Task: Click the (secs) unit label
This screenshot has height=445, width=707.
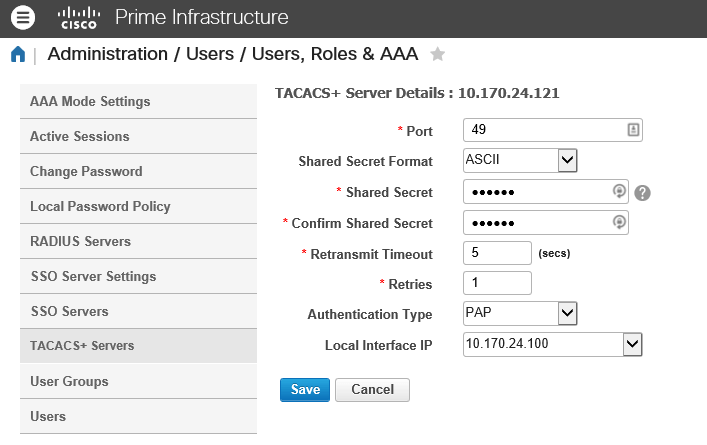Action: pyautogui.click(x=554, y=253)
